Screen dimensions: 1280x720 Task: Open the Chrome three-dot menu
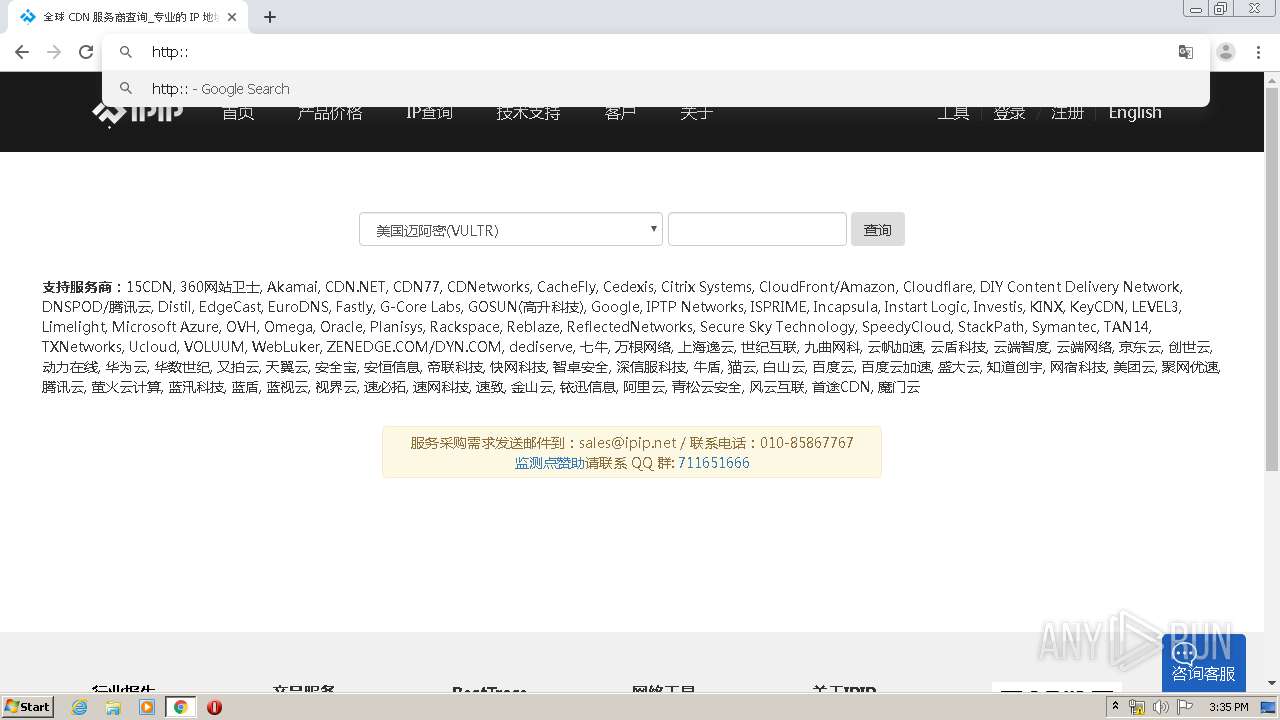pyautogui.click(x=1259, y=52)
